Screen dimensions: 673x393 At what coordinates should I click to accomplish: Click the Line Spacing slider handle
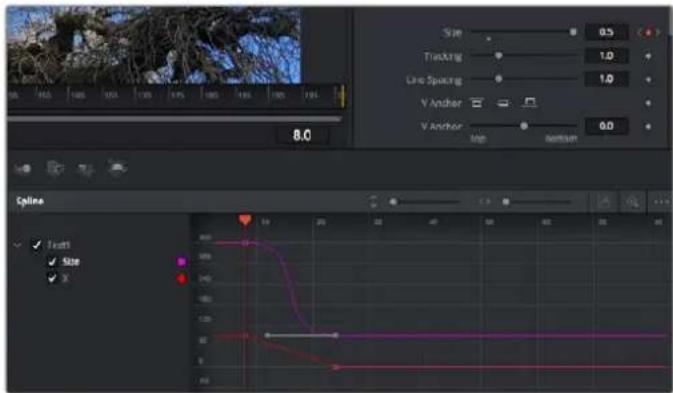click(x=498, y=79)
